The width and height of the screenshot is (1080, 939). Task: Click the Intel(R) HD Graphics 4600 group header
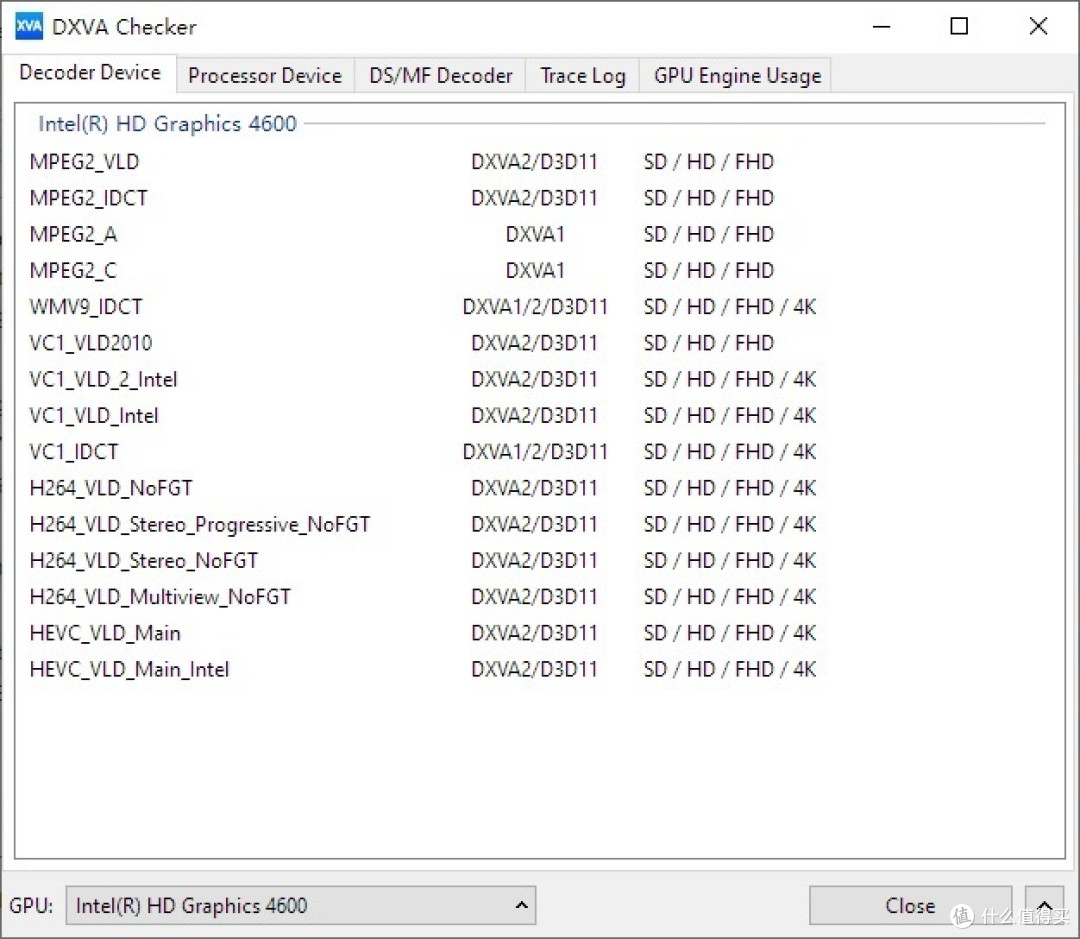[x=167, y=123]
